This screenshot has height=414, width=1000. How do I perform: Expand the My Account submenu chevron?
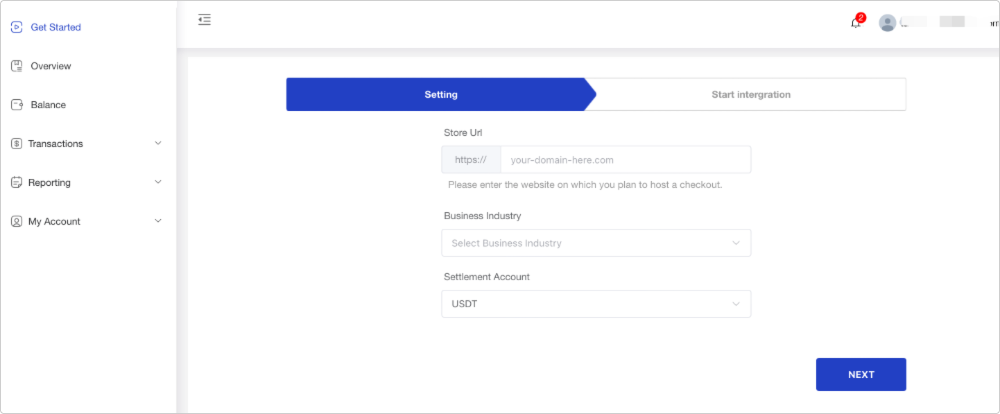coord(158,221)
